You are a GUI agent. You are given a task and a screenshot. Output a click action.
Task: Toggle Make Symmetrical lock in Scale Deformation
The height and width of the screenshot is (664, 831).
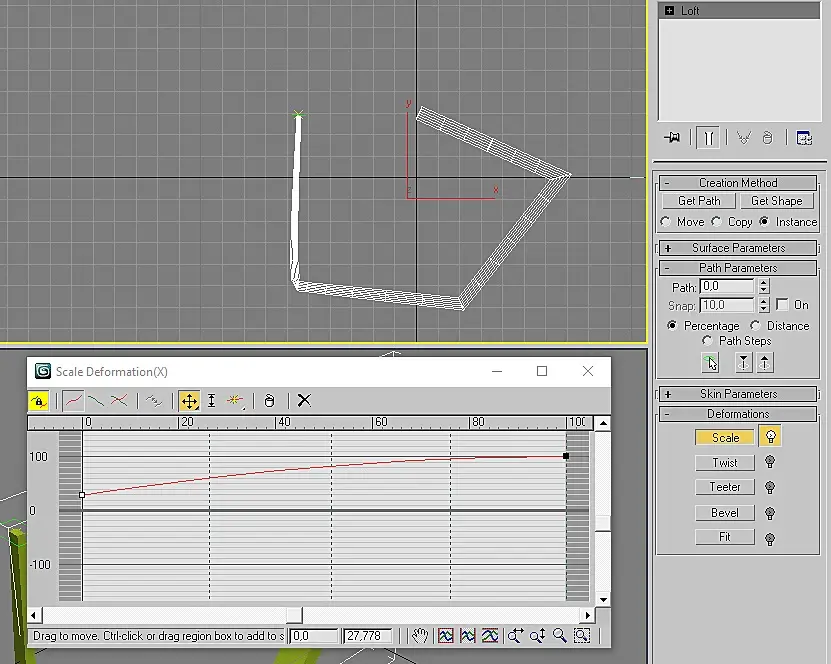coord(39,401)
